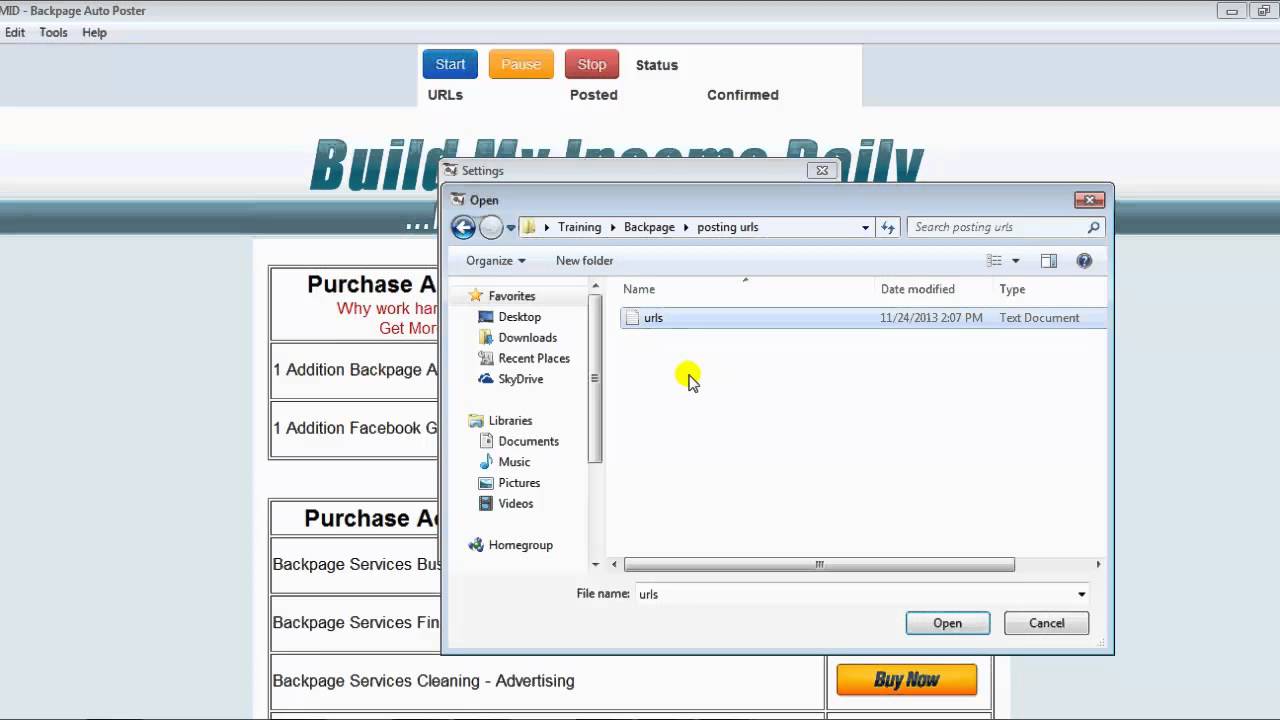Expand the File name dropdown arrow
The image size is (1280, 720).
coord(1081,594)
